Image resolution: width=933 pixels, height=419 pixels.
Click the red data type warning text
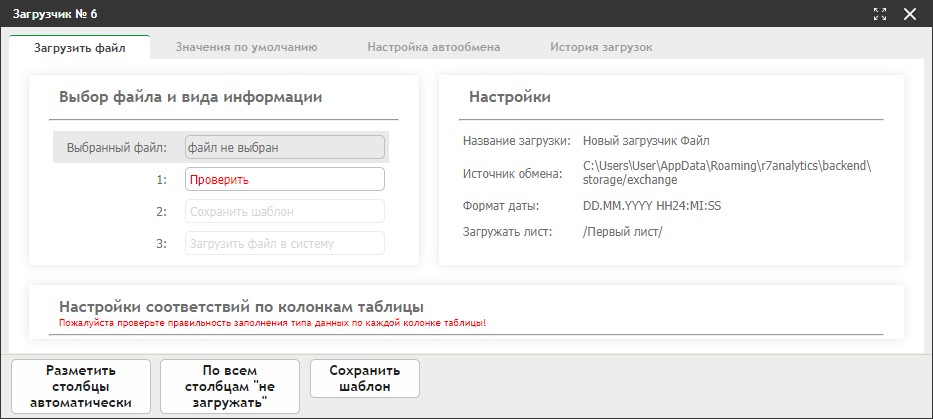273,324
